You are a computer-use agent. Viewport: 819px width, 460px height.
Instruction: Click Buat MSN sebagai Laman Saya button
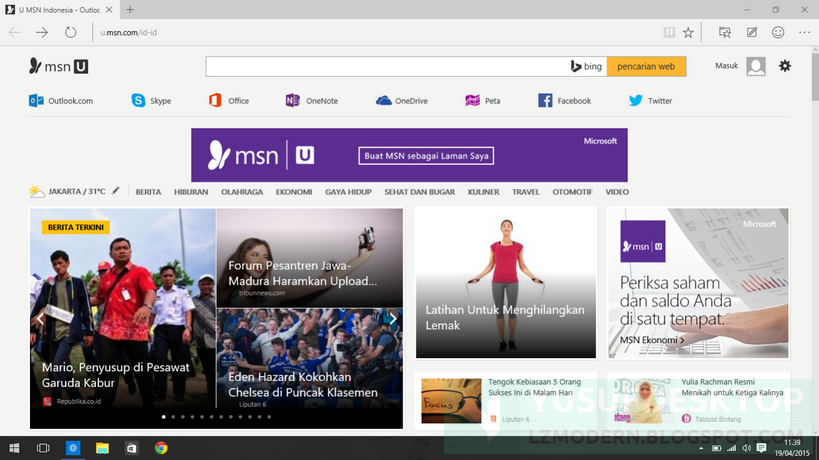tap(426, 156)
